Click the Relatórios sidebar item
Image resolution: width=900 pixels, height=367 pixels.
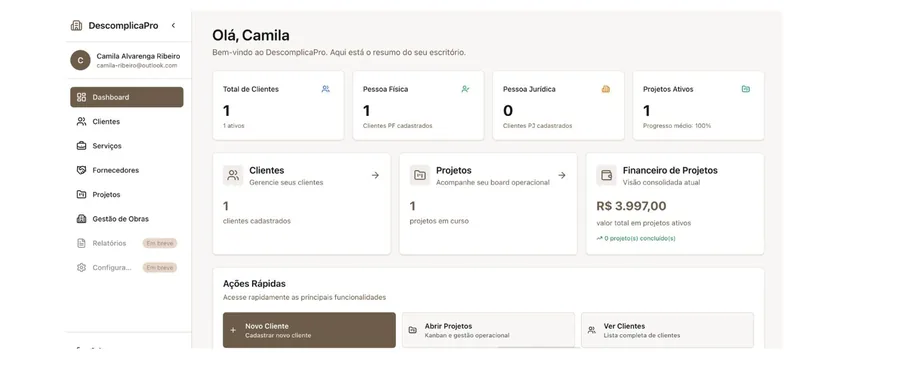point(127,243)
